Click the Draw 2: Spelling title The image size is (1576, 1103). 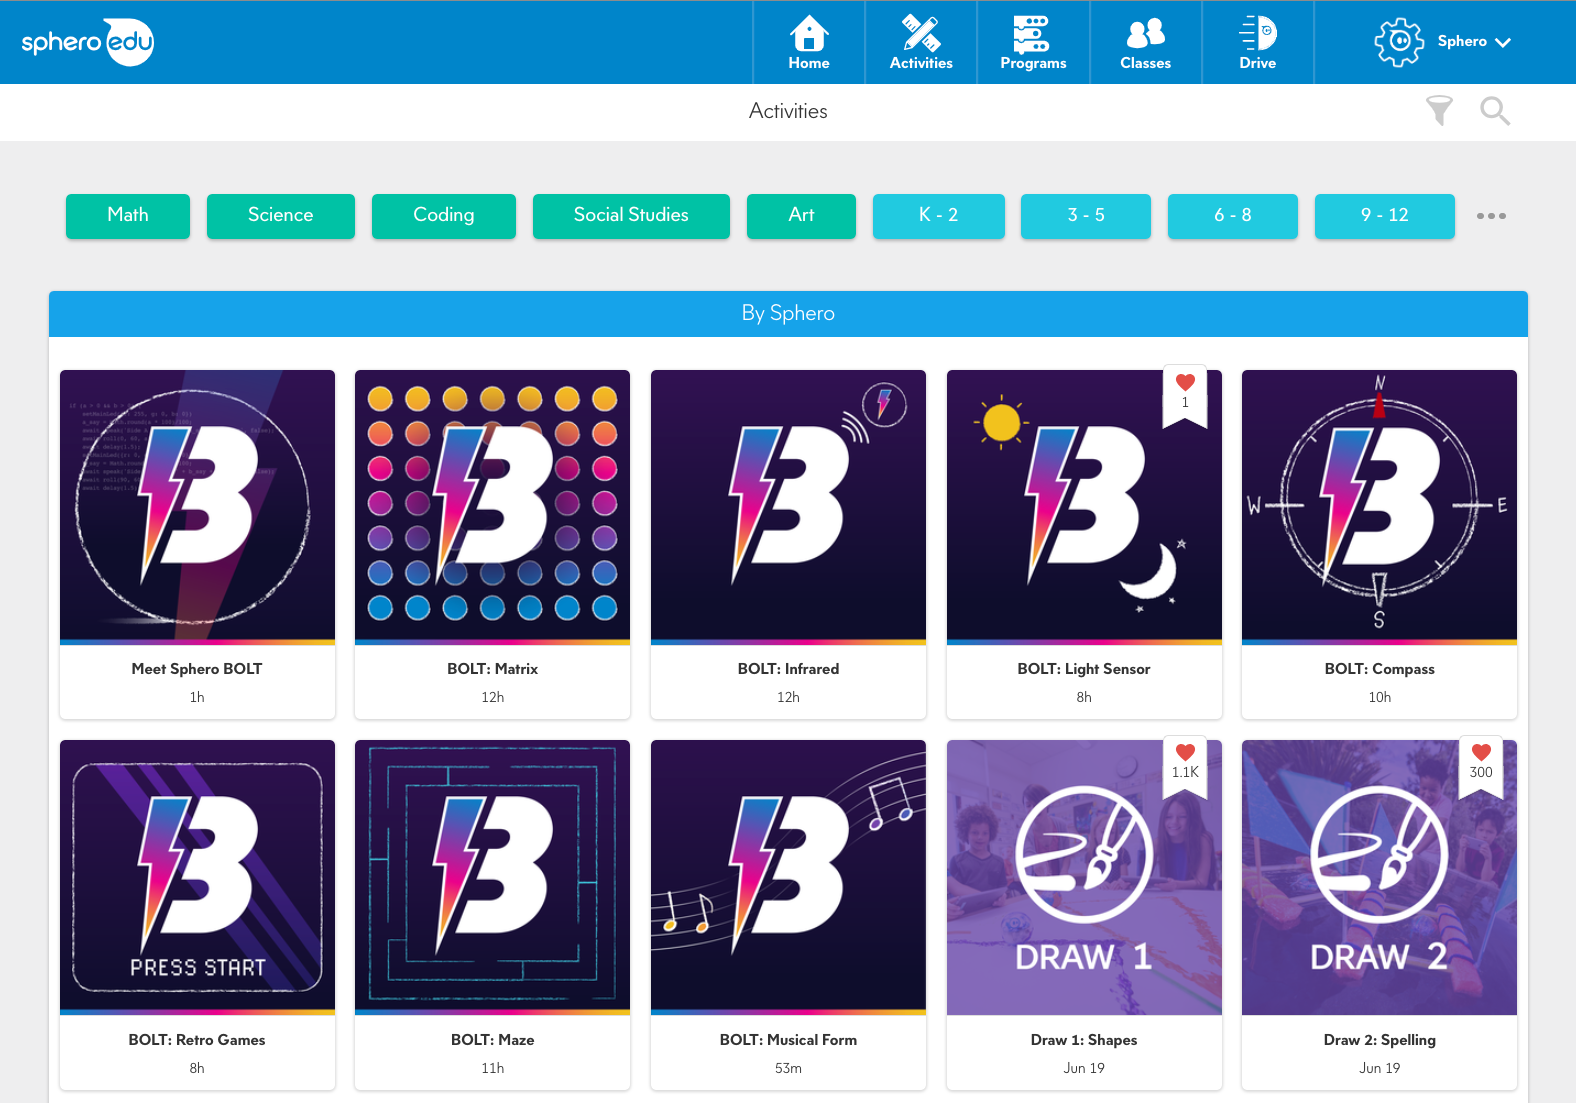click(1379, 1040)
